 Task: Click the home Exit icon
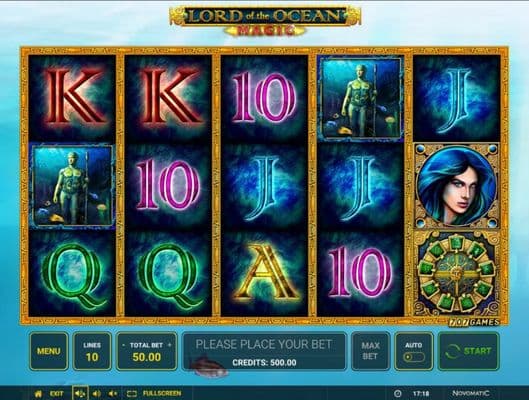[x=38, y=393]
